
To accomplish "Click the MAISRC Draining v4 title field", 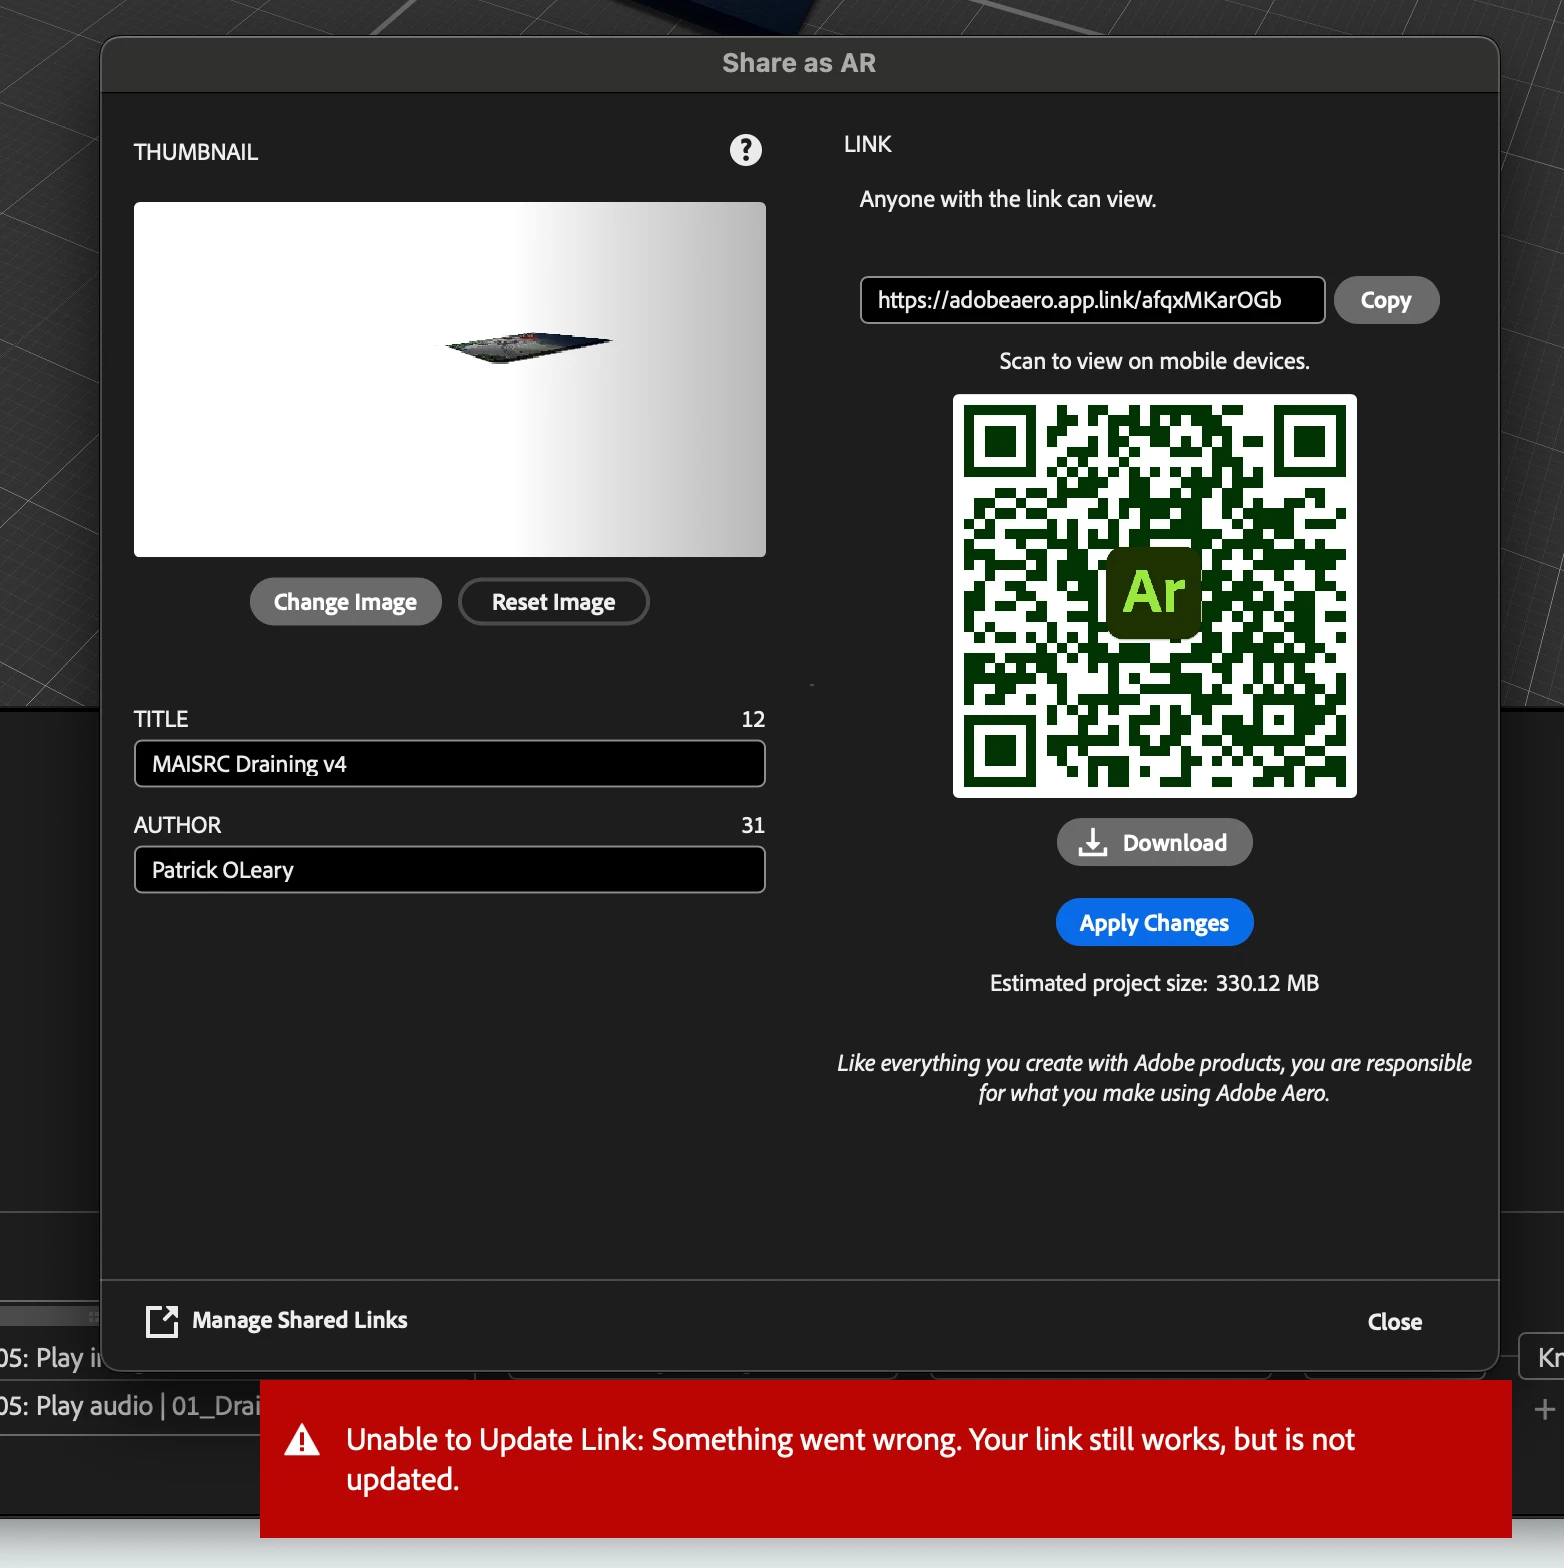I will pos(450,764).
